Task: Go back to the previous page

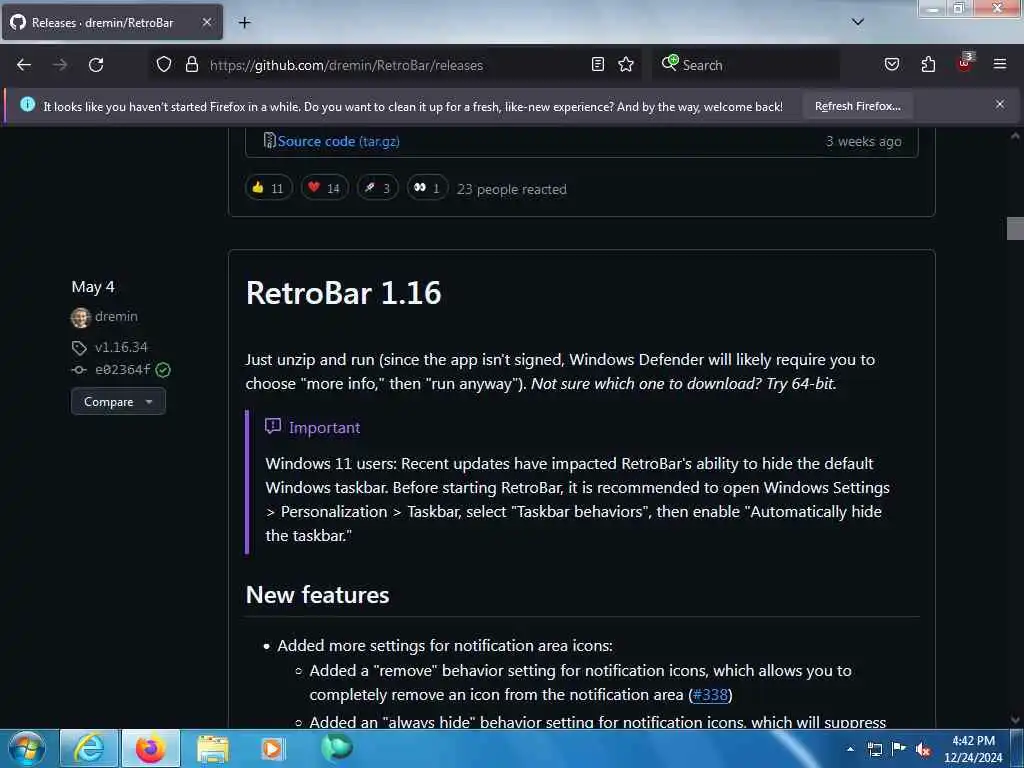Action: 24,65
